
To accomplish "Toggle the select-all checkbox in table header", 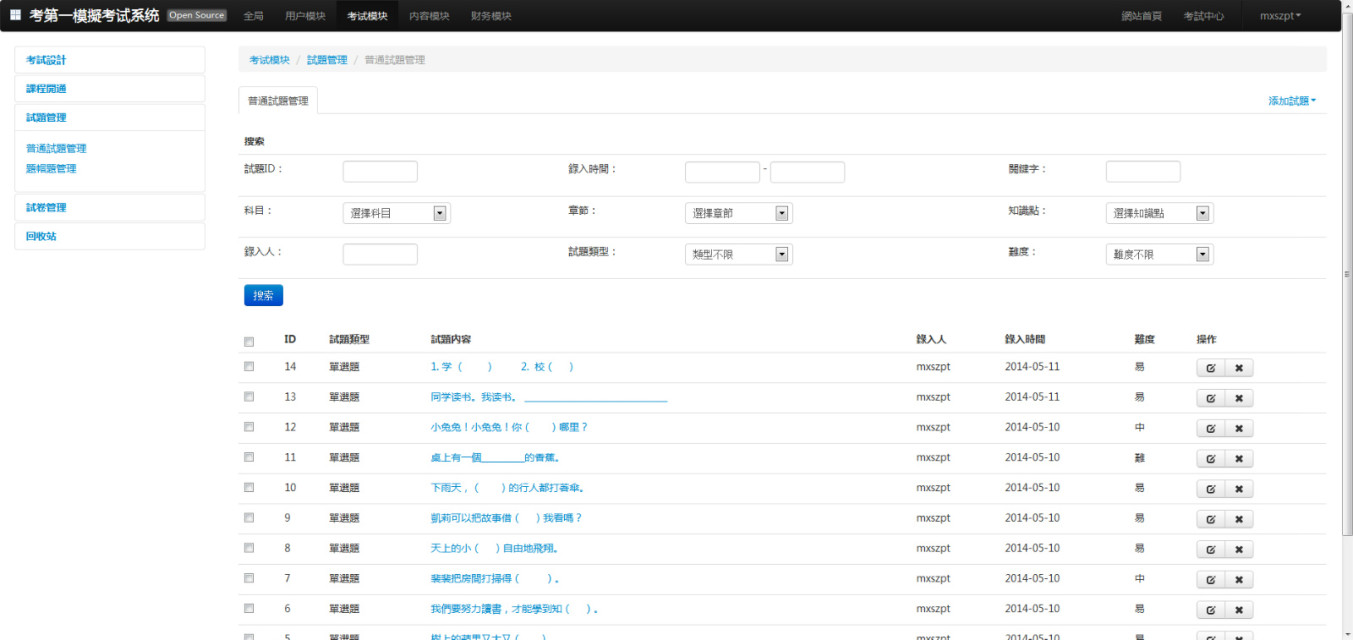I will [249, 341].
